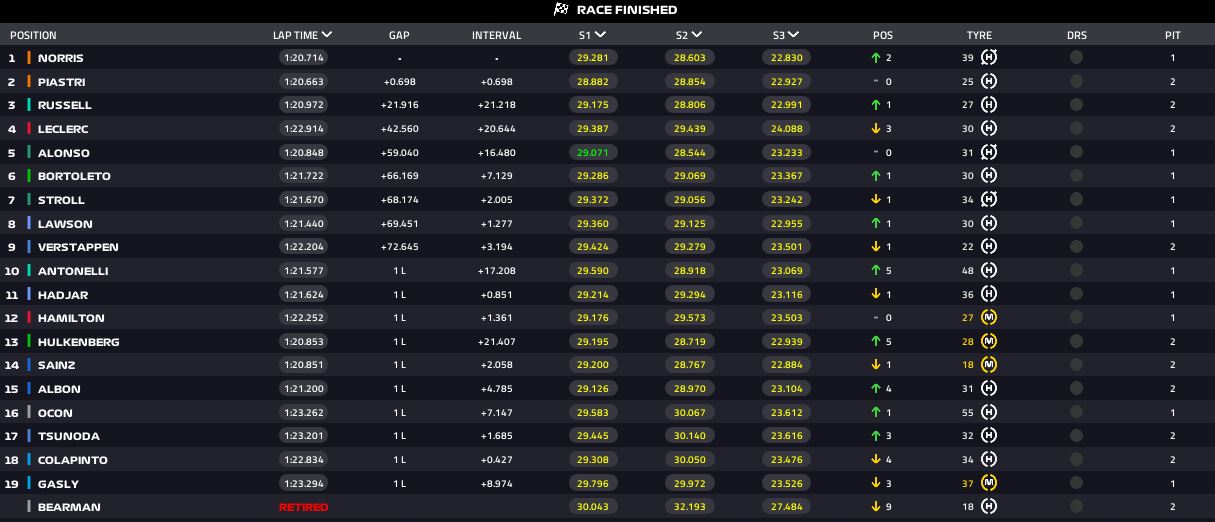This screenshot has width=1215, height=522.
Task: Click Norris's hard tyre icon
Action: pyautogui.click(x=989, y=58)
